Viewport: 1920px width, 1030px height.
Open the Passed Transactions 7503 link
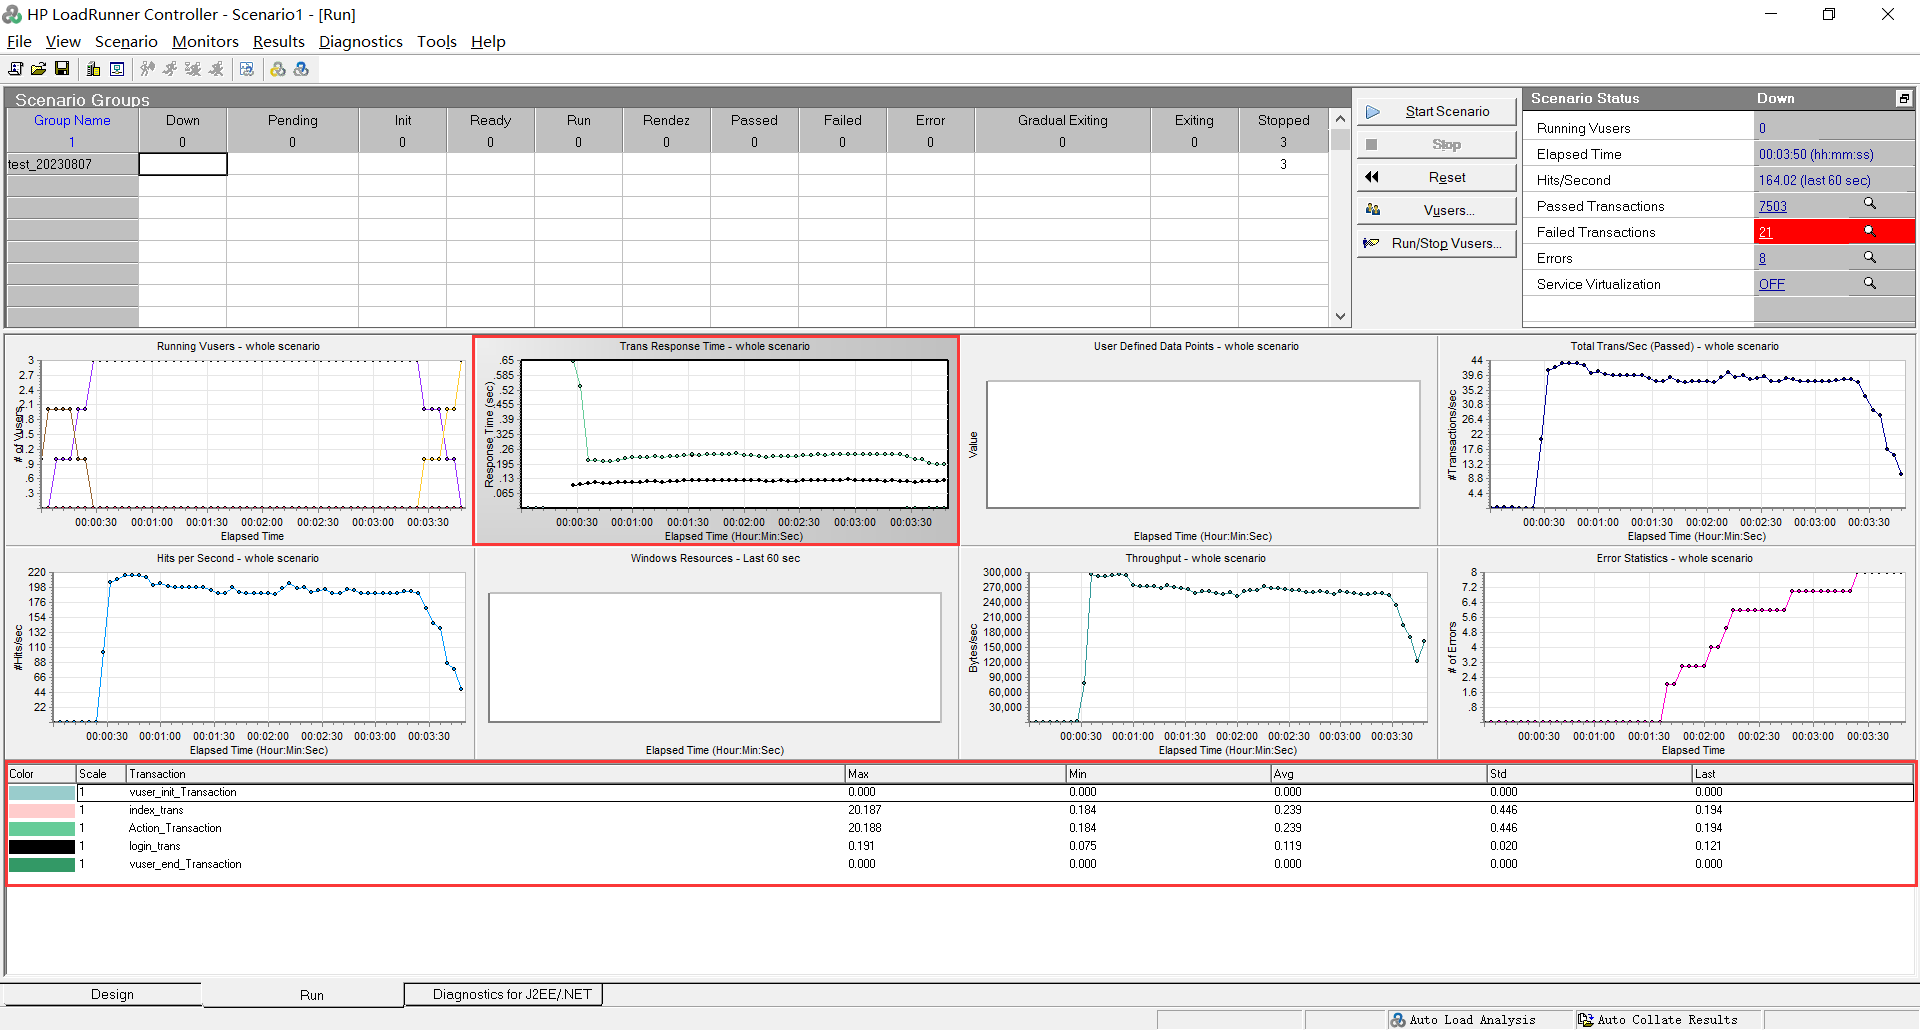1772,206
